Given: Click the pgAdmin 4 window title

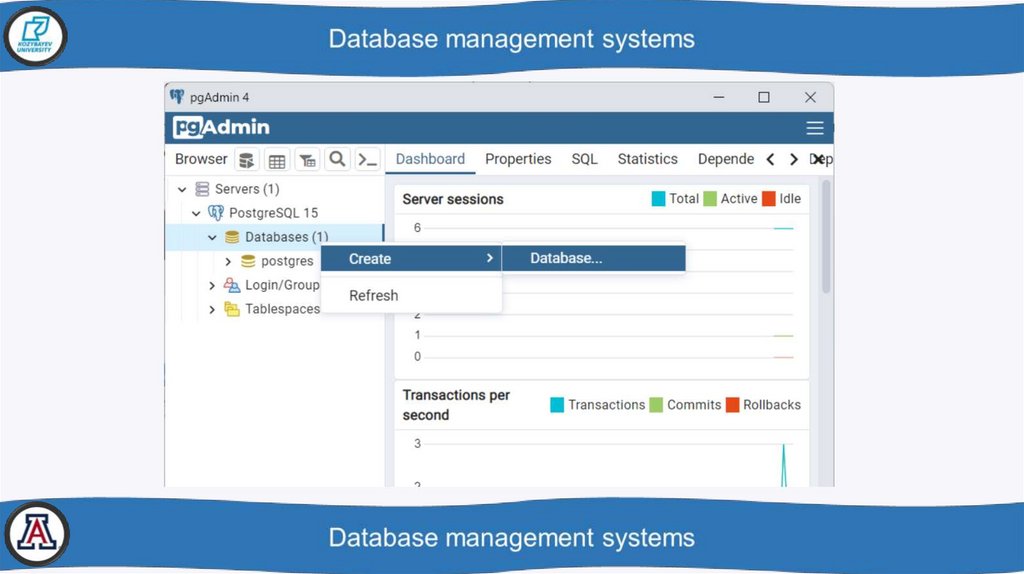Looking at the screenshot, I should (219, 97).
